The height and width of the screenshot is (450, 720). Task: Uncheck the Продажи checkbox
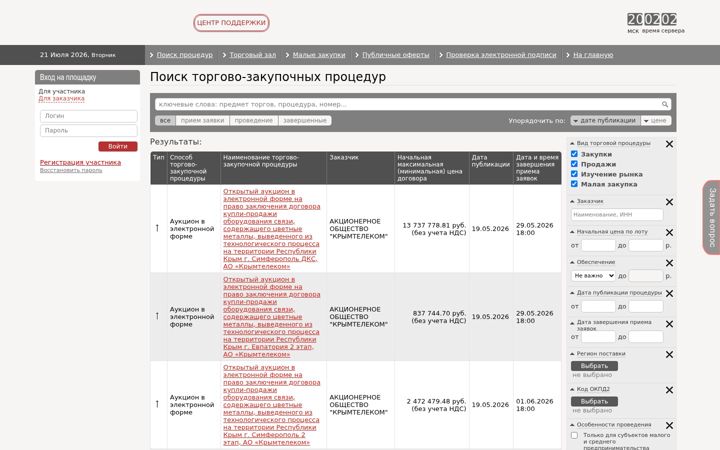point(574,164)
